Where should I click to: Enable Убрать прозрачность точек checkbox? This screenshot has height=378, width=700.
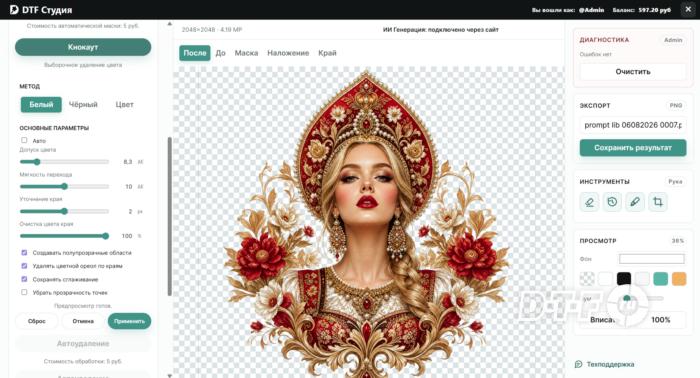[24, 292]
